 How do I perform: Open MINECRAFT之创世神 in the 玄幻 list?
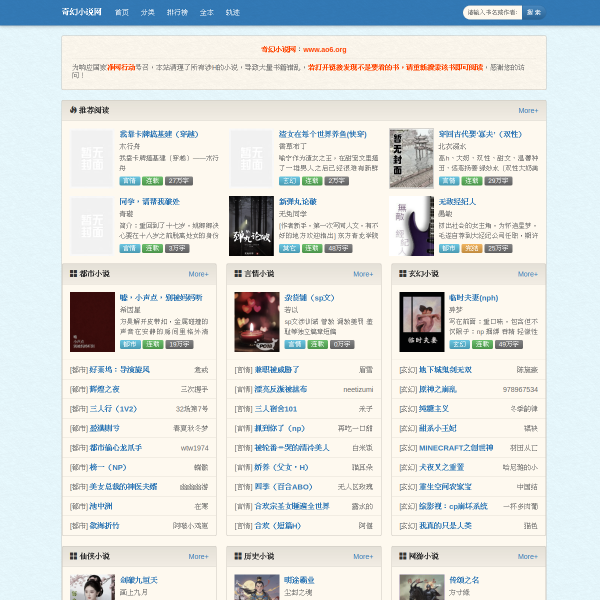coord(456,448)
